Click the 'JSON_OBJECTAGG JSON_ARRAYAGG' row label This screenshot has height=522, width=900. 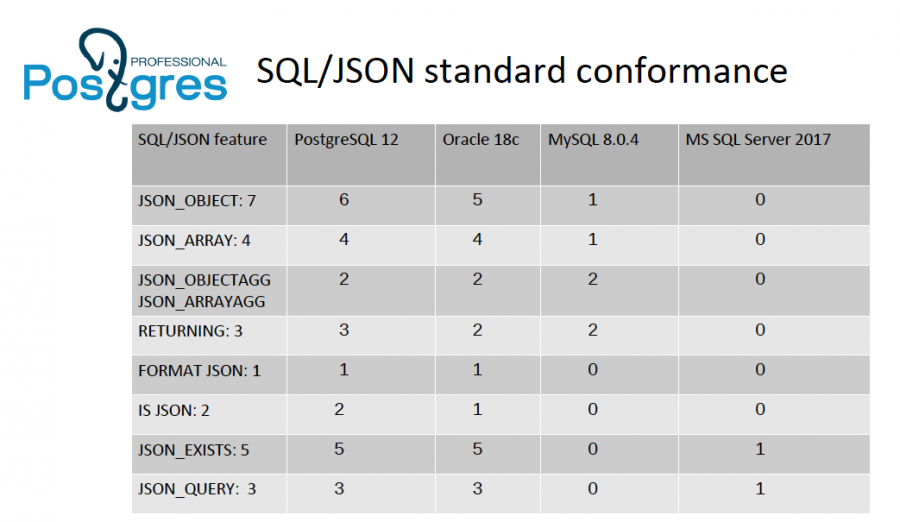pos(204,291)
